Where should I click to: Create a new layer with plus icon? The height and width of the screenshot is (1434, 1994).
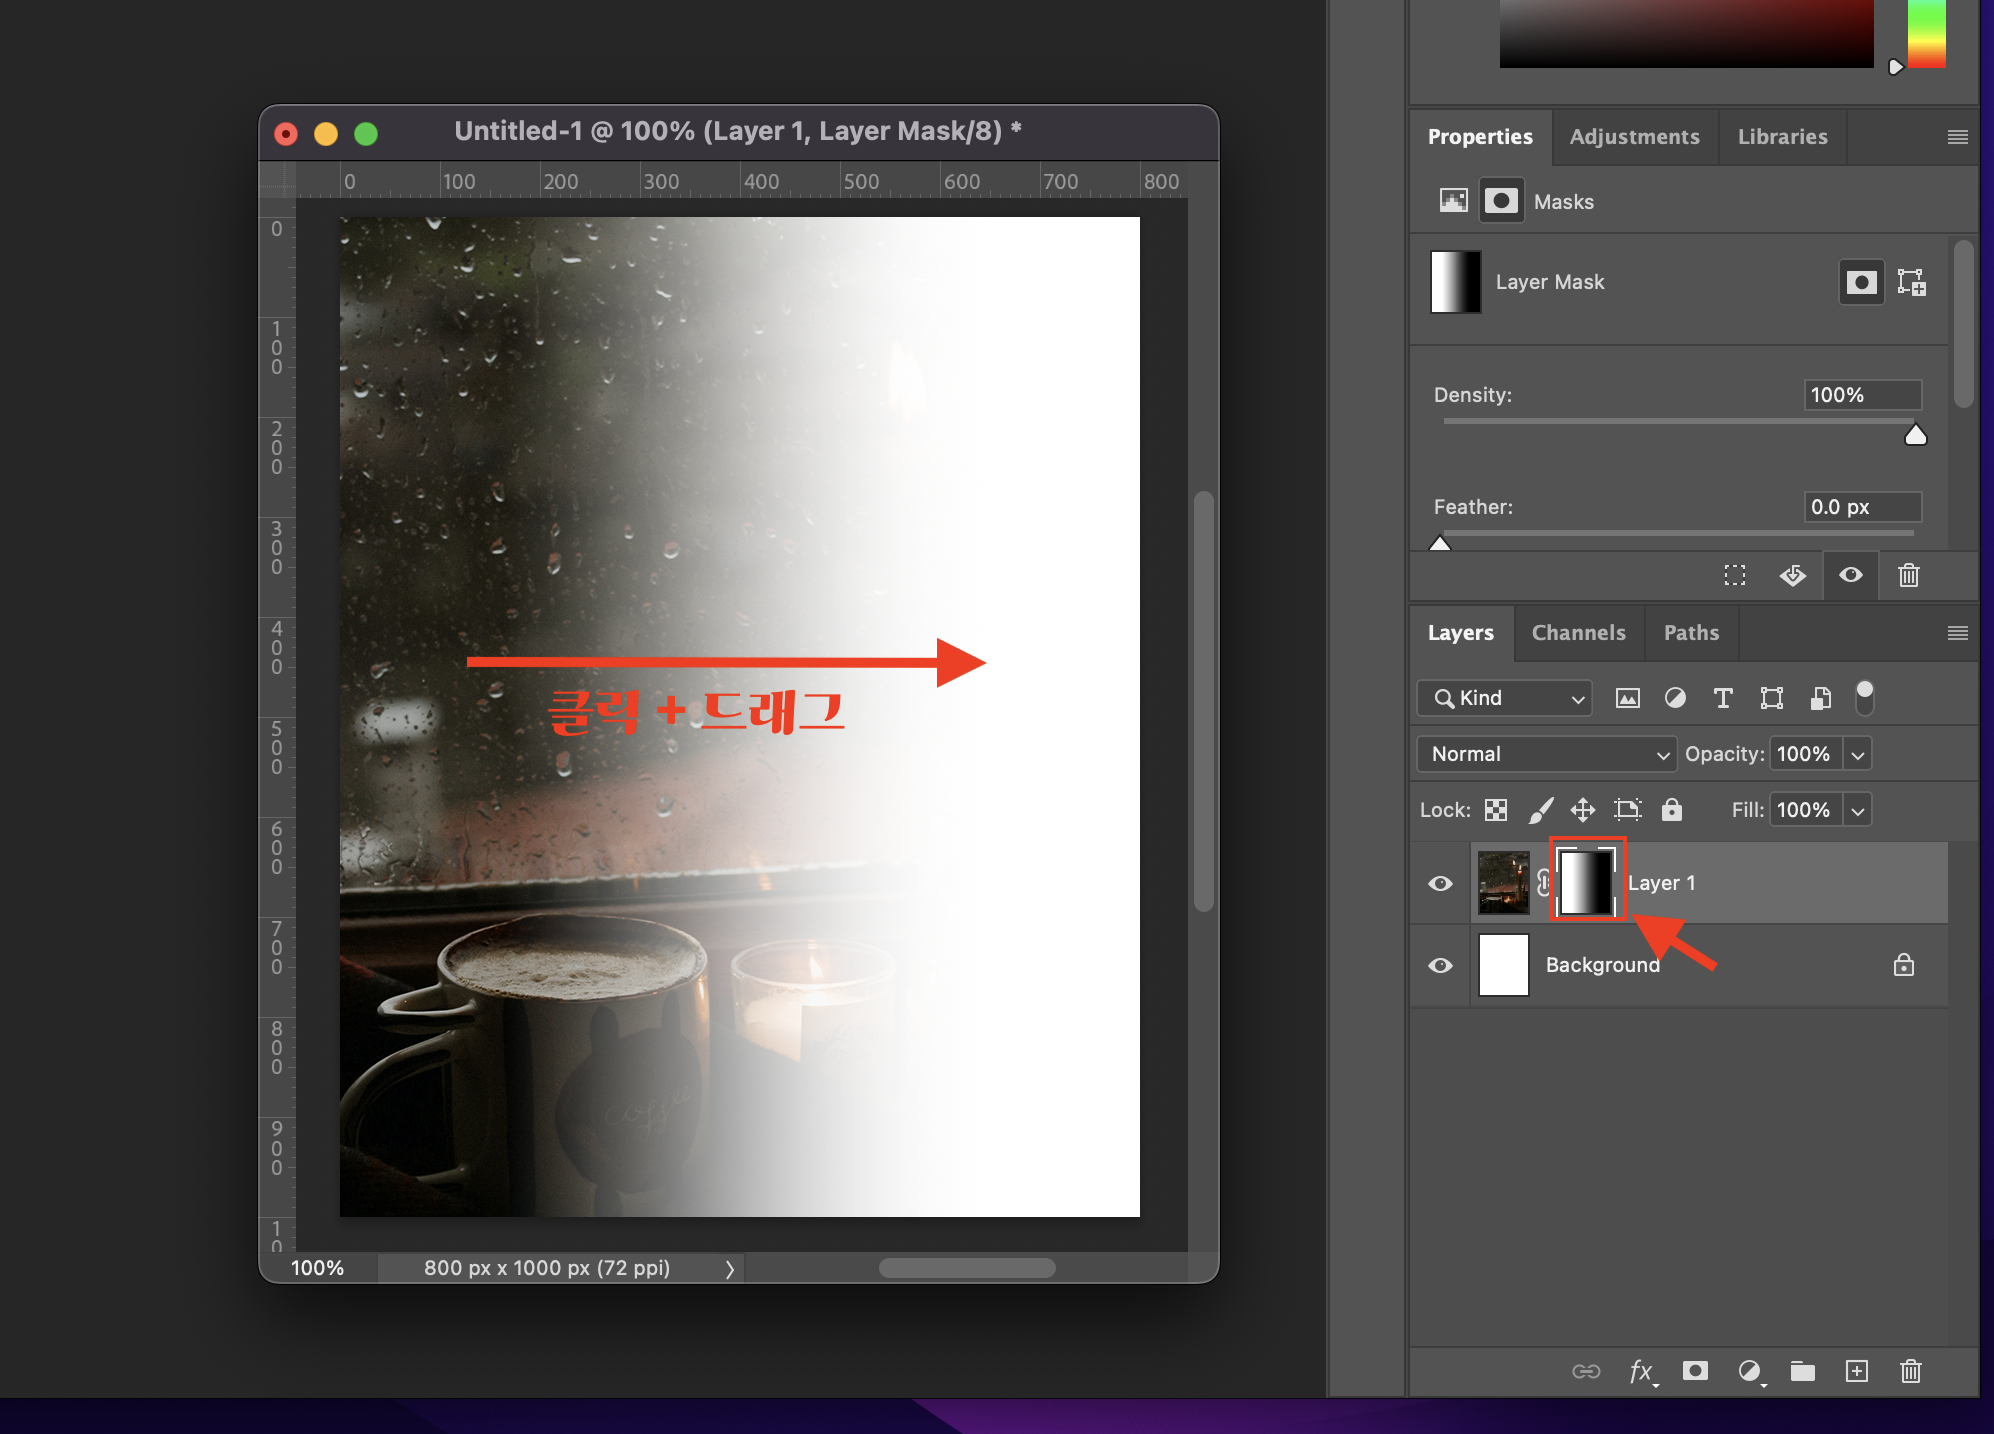point(1856,1371)
